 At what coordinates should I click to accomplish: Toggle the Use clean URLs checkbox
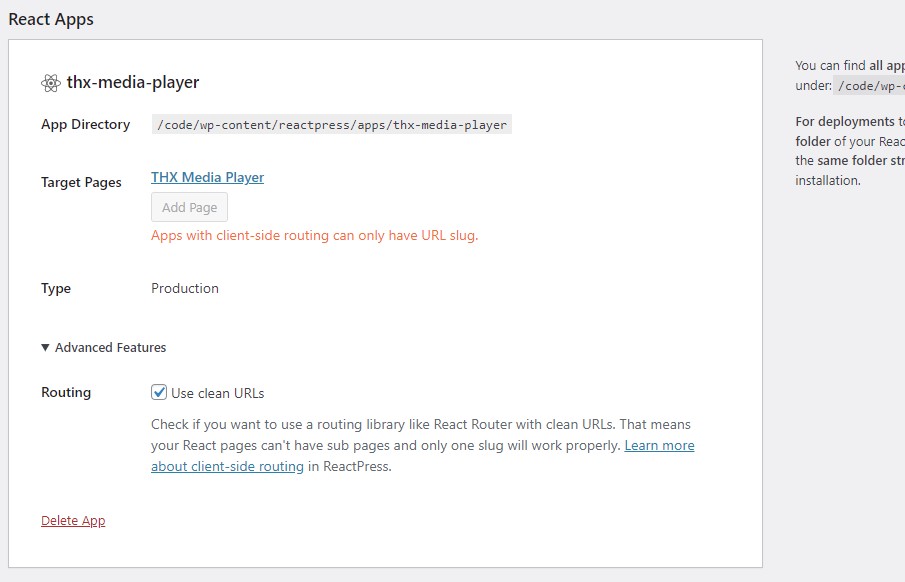(159, 393)
